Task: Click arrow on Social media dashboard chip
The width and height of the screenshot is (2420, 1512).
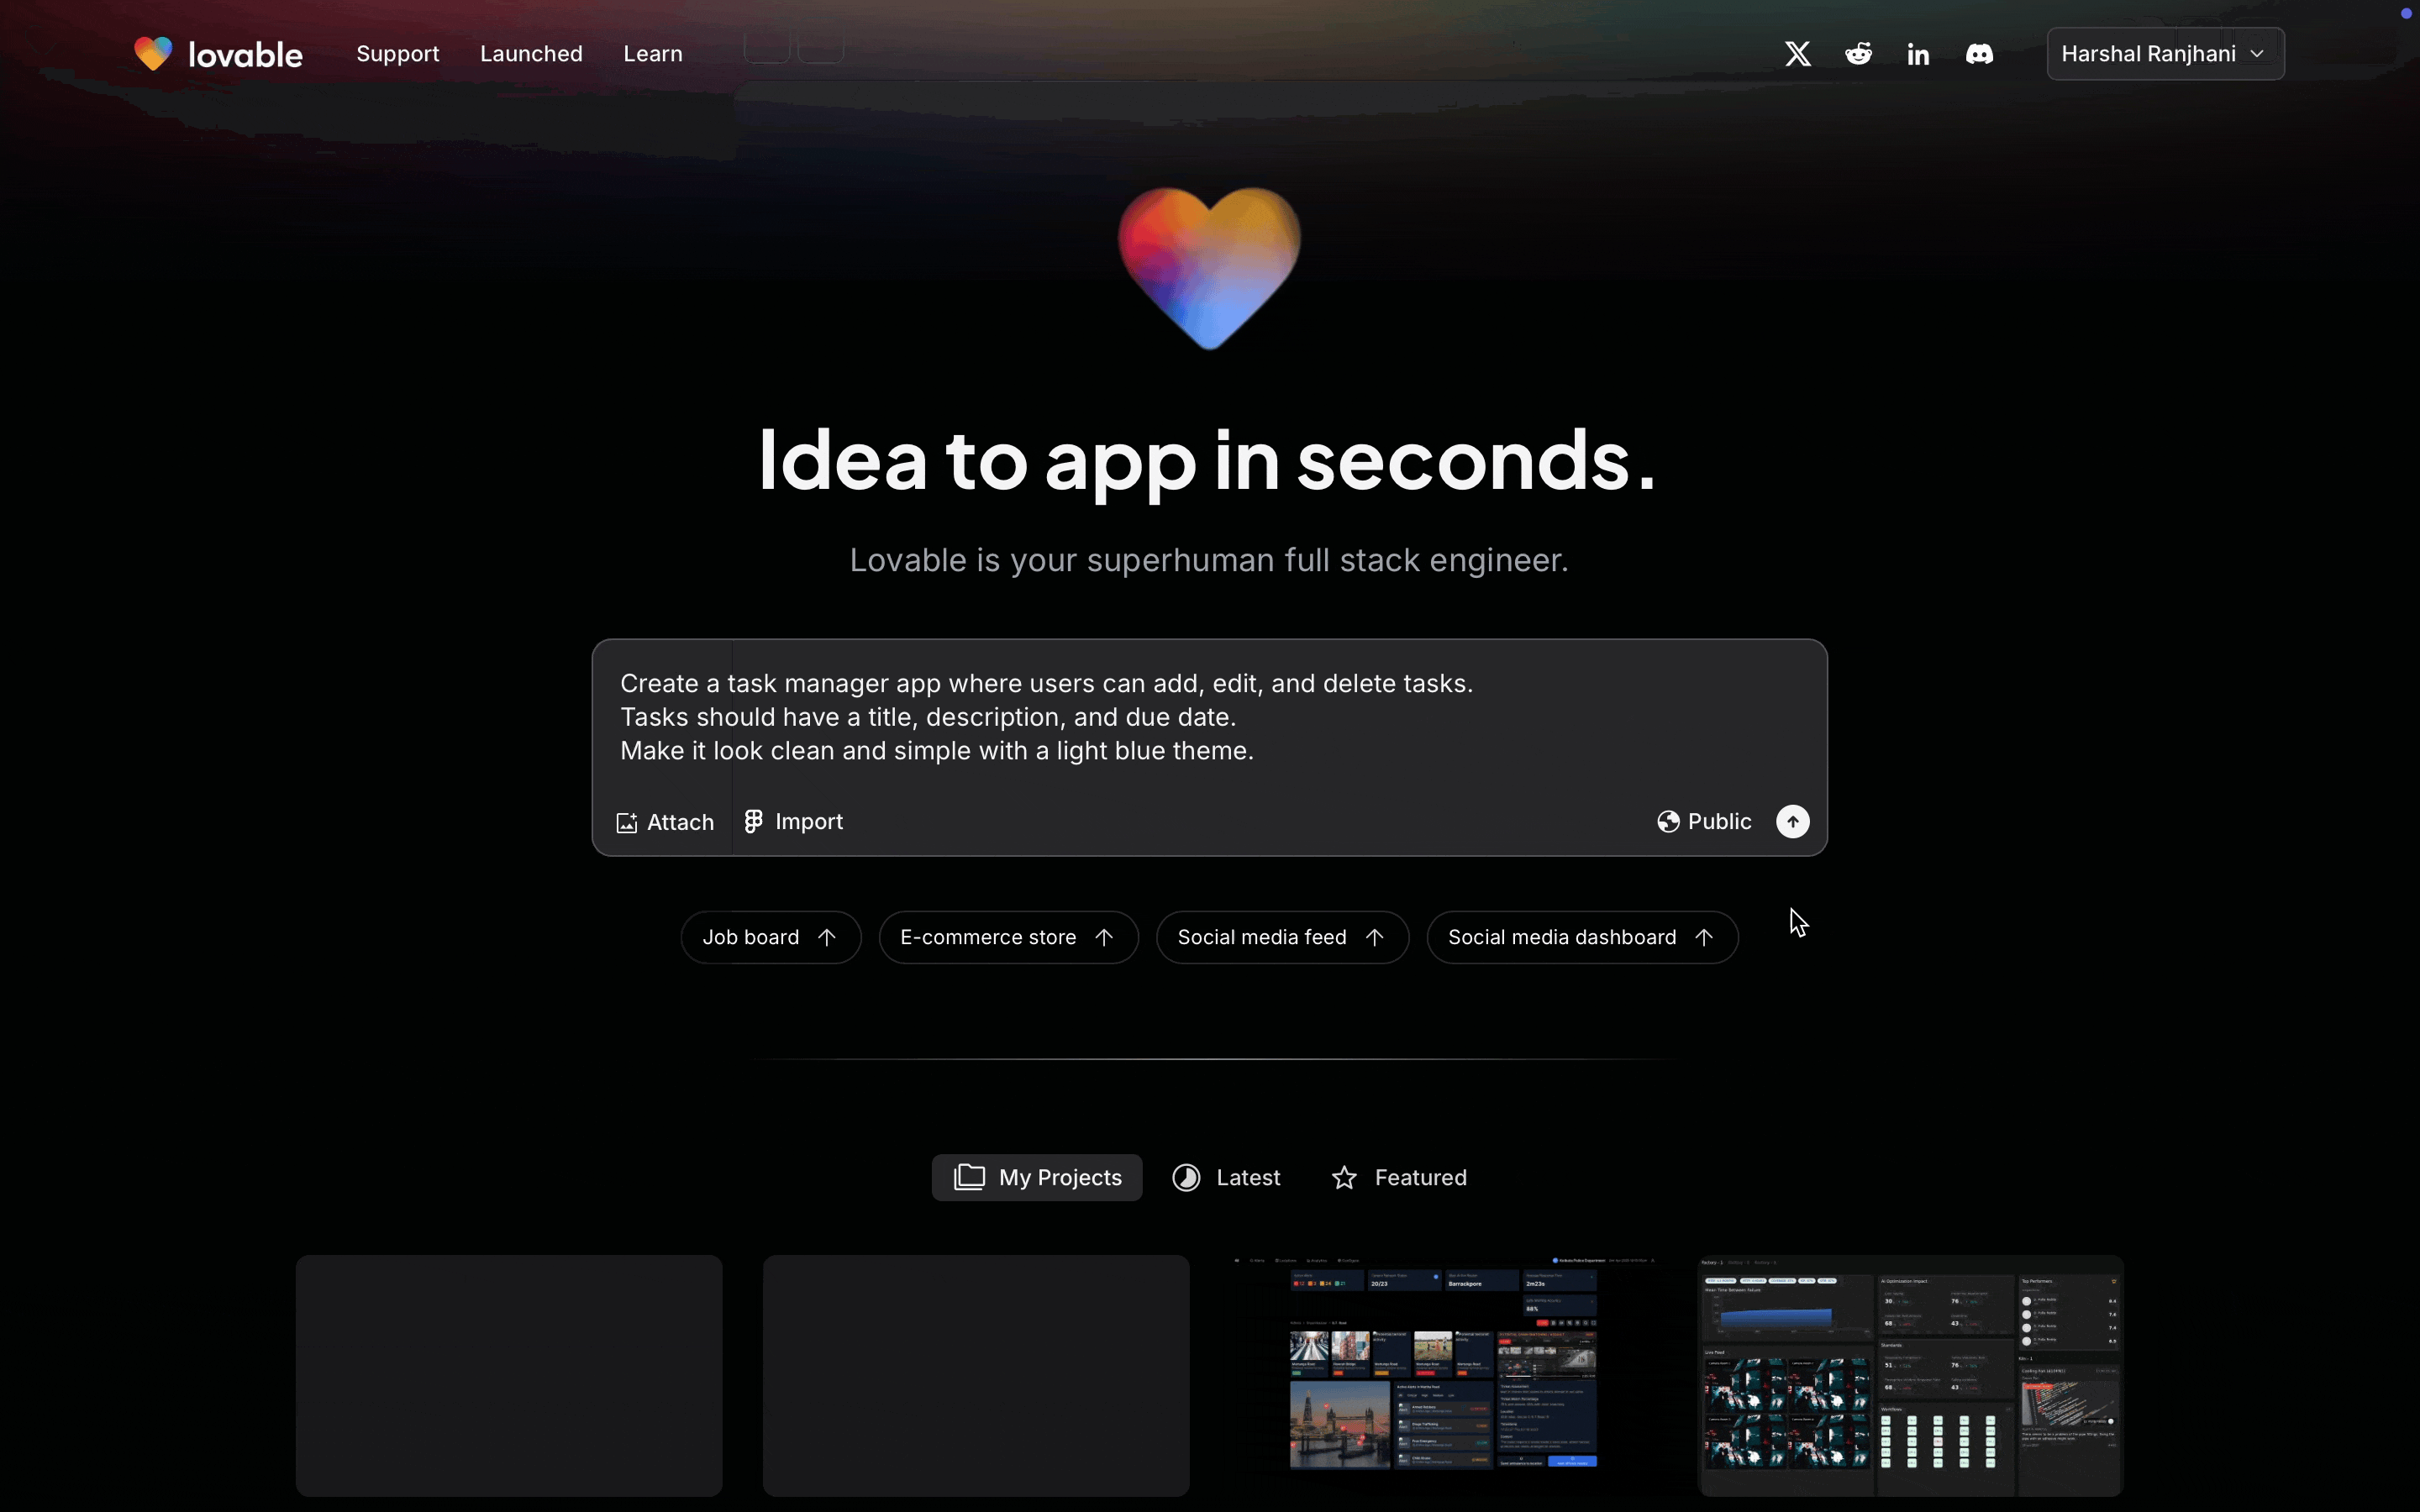Action: click(x=1704, y=937)
